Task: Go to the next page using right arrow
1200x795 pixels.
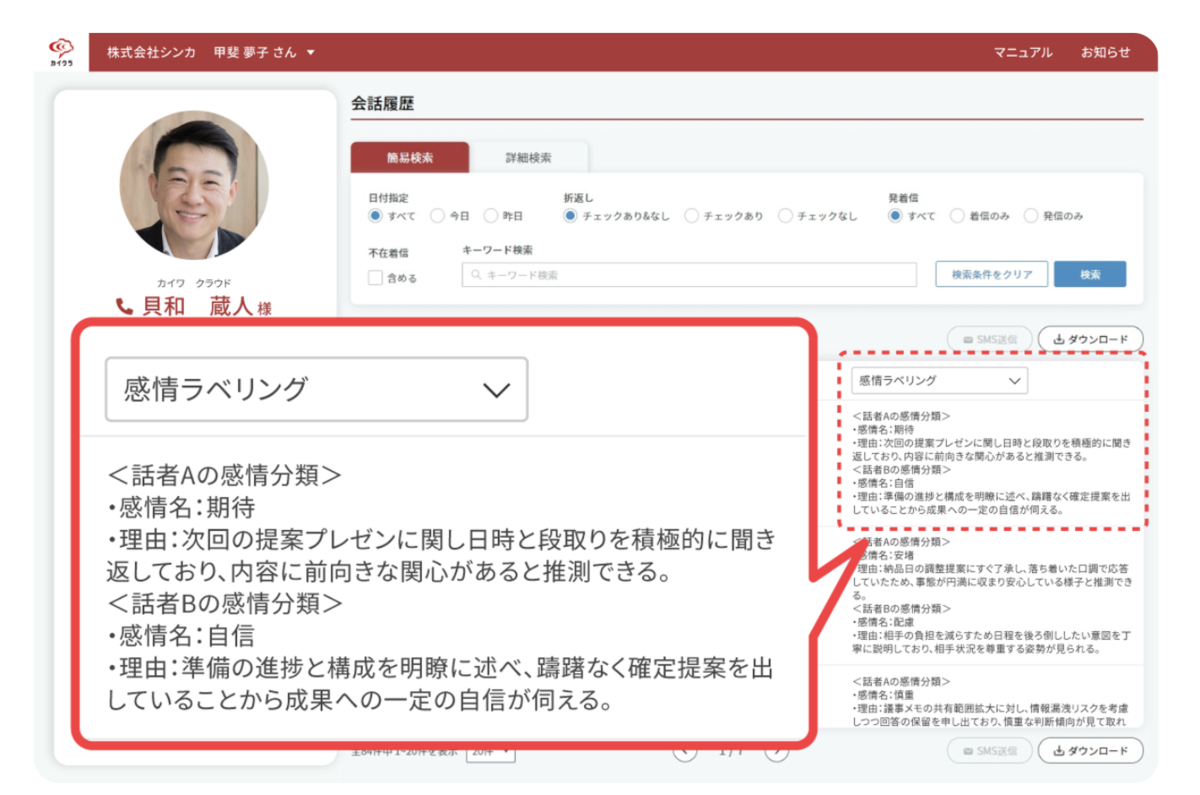Action: click(776, 751)
